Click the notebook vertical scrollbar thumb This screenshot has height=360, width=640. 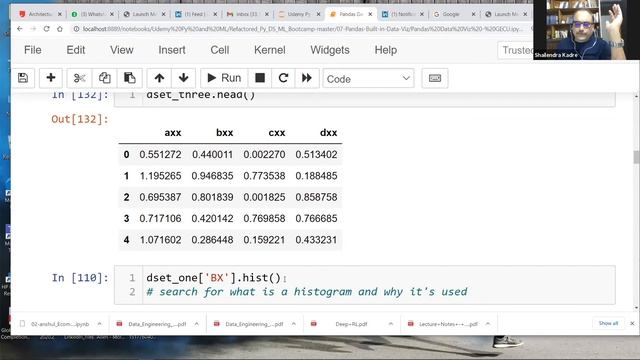[636, 157]
